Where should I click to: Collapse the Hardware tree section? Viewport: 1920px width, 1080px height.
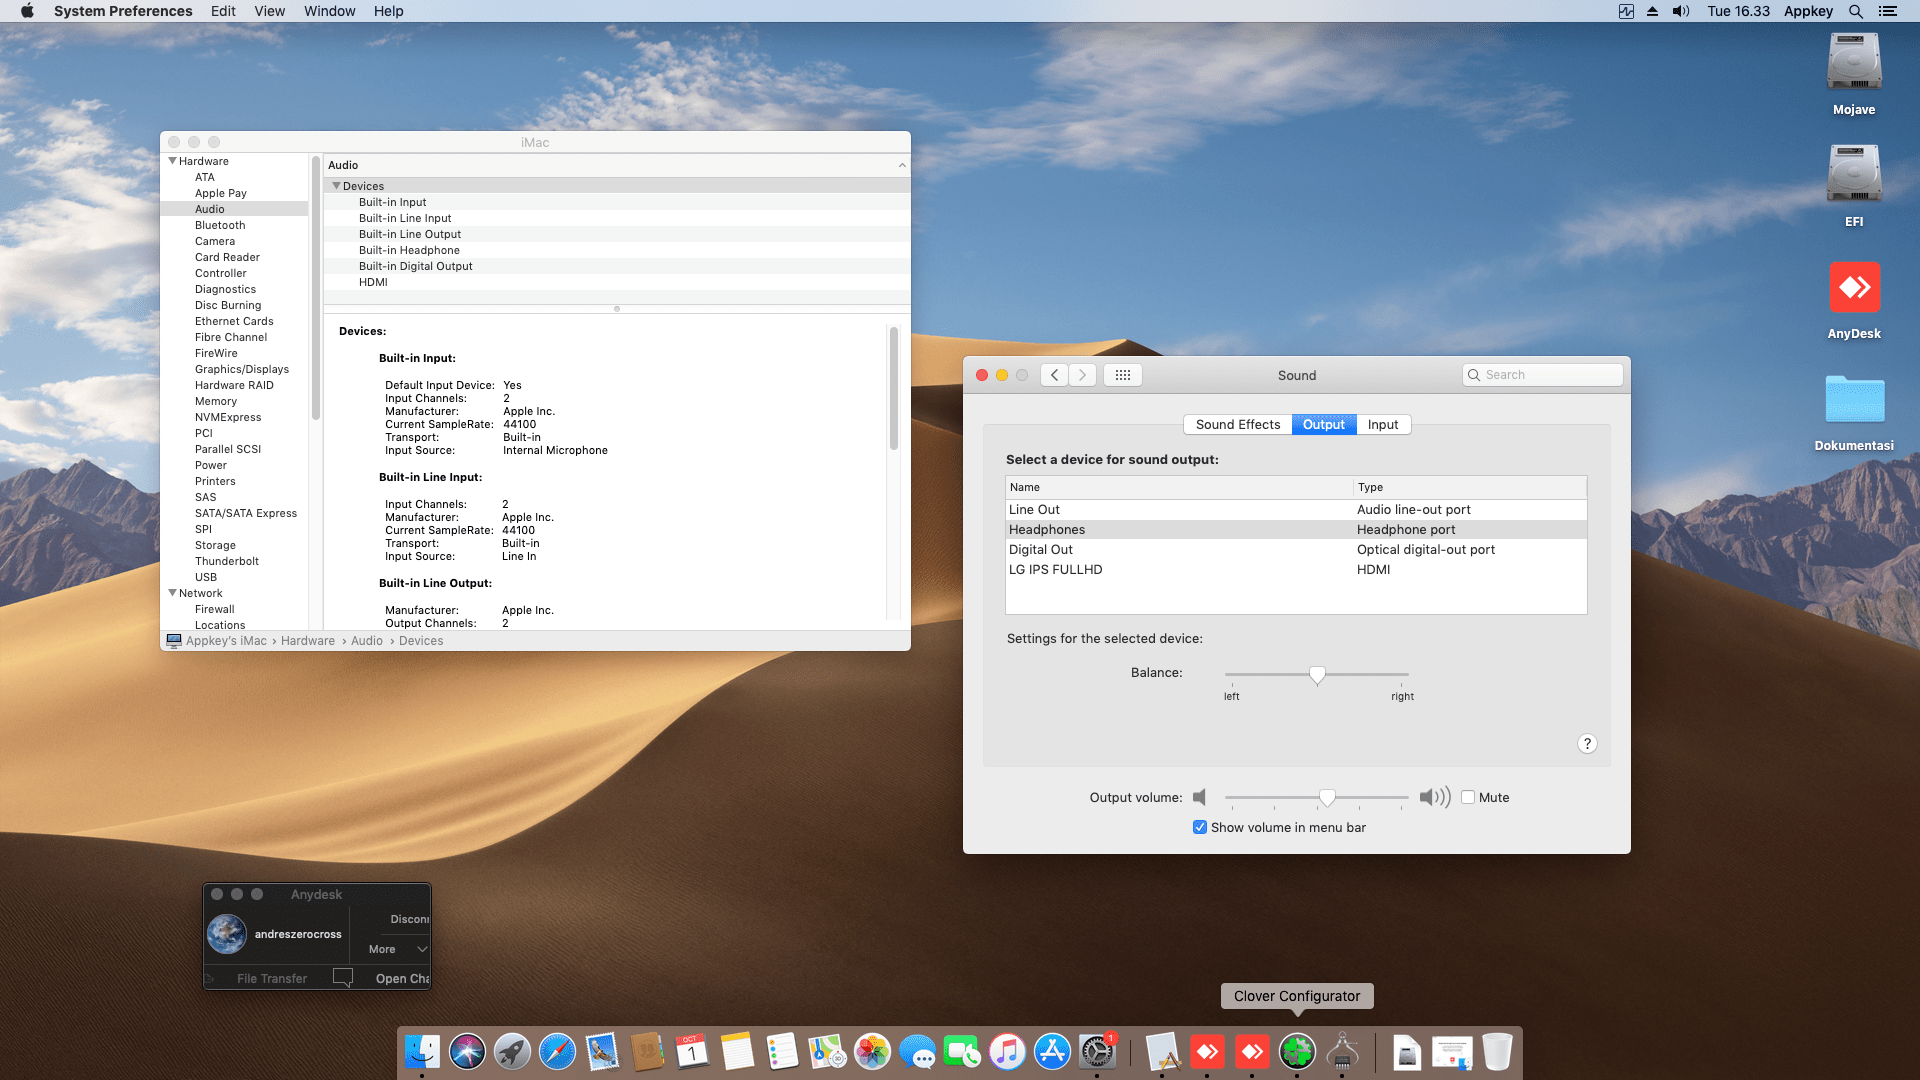173,161
